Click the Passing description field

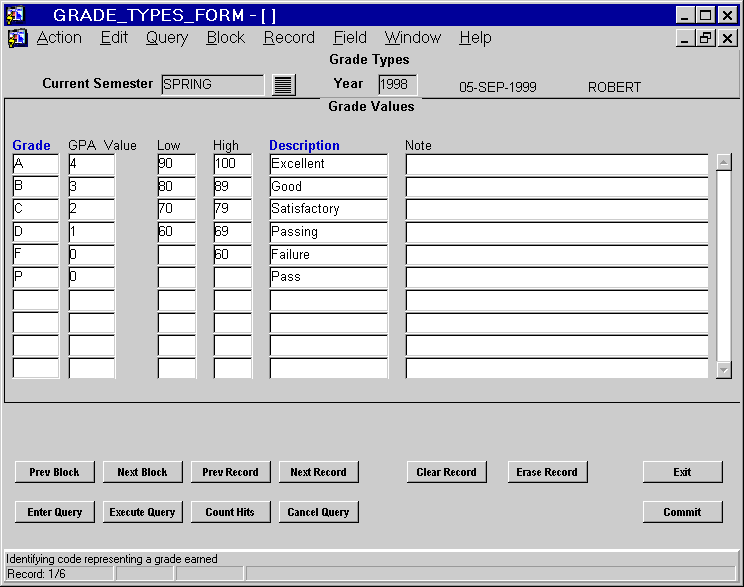[328, 232]
